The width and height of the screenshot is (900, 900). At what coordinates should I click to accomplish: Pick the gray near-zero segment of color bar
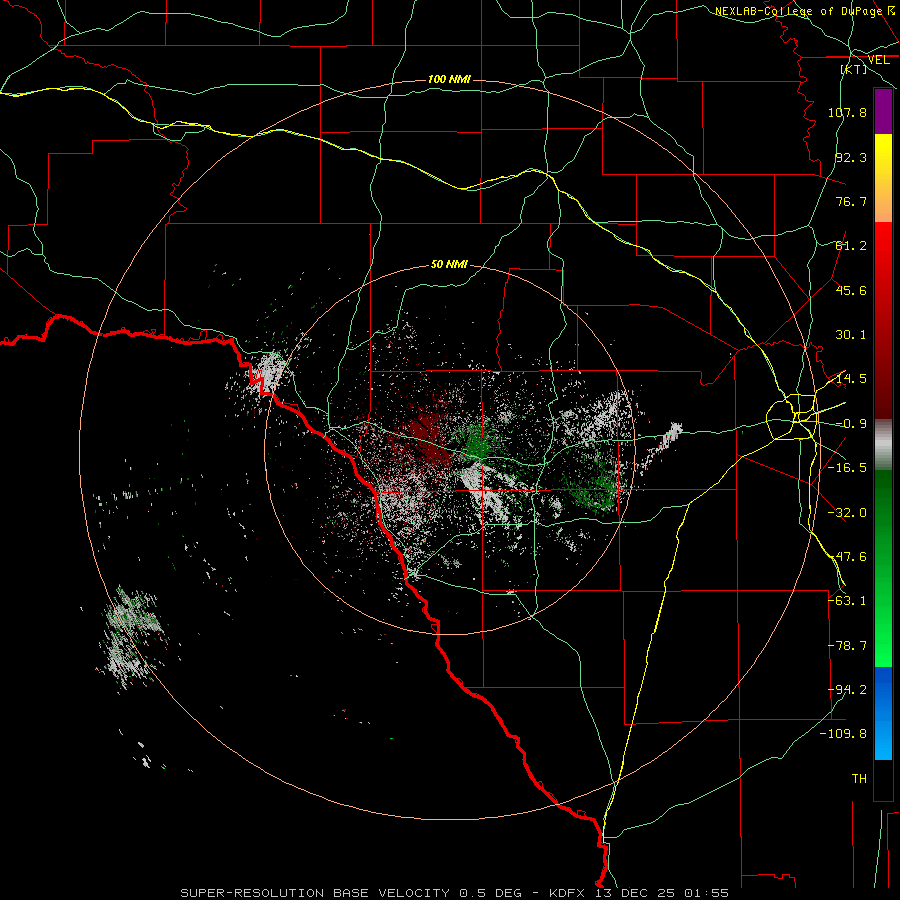point(883,445)
